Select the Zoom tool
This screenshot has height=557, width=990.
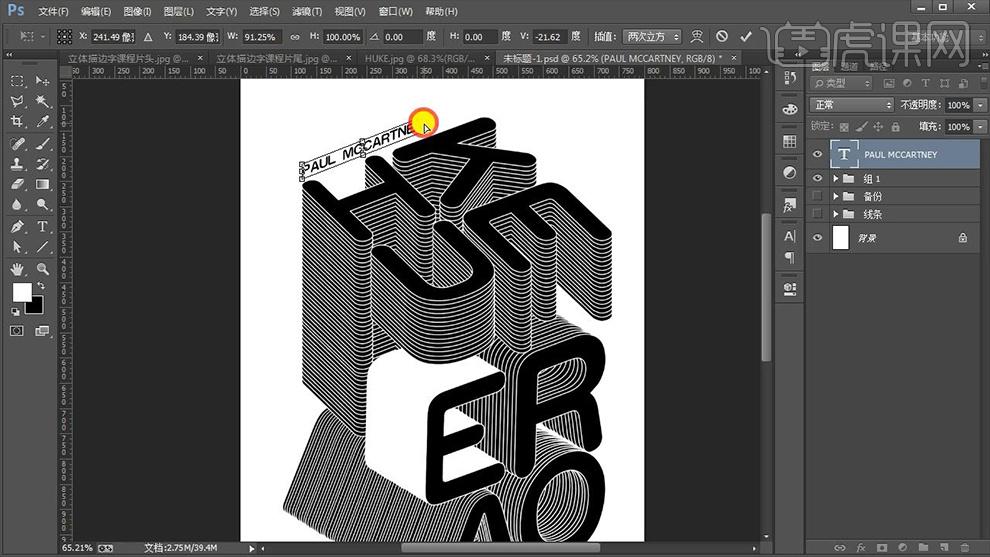pyautogui.click(x=42, y=270)
